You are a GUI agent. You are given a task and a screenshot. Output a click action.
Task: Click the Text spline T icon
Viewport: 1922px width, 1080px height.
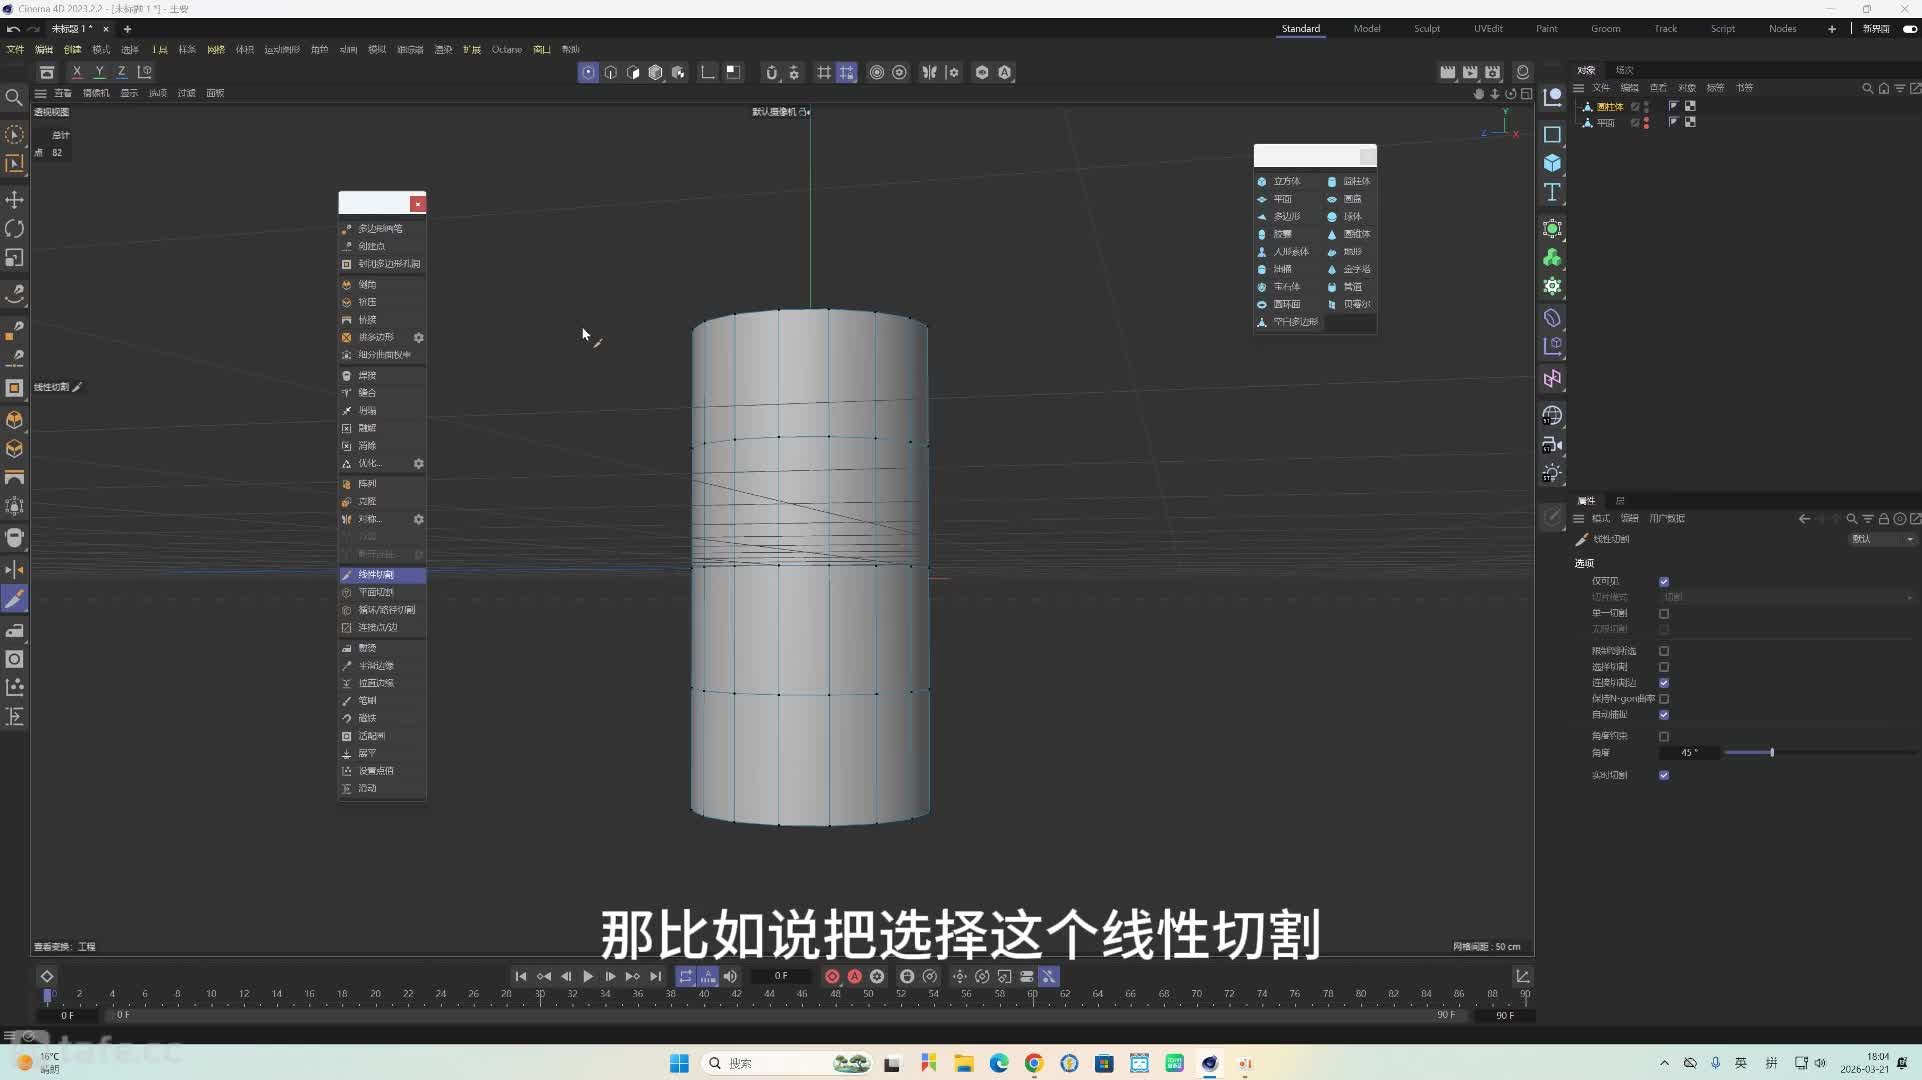coord(1552,192)
